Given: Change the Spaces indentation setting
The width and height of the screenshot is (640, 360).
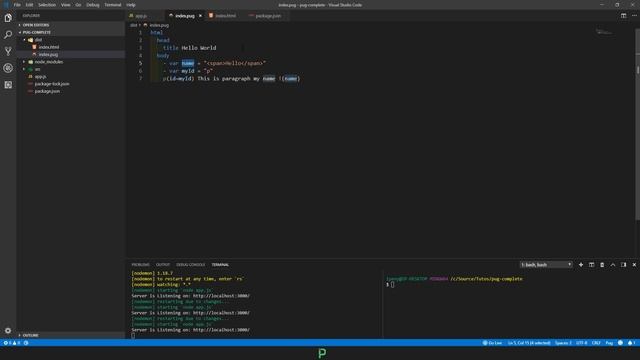Looking at the screenshot, I should (563, 343).
